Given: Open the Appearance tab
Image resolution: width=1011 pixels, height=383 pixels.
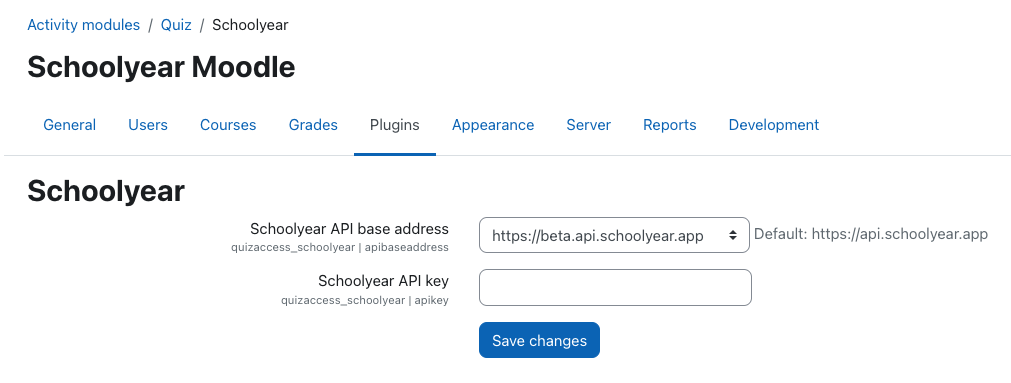Looking at the screenshot, I should click(493, 125).
